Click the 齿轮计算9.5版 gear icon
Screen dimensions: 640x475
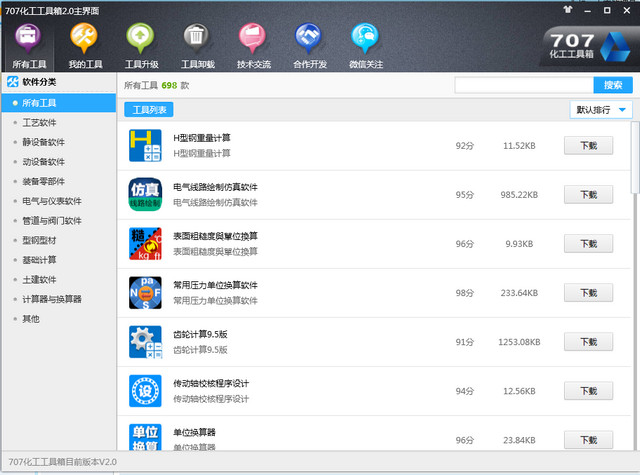pyautogui.click(x=145, y=342)
